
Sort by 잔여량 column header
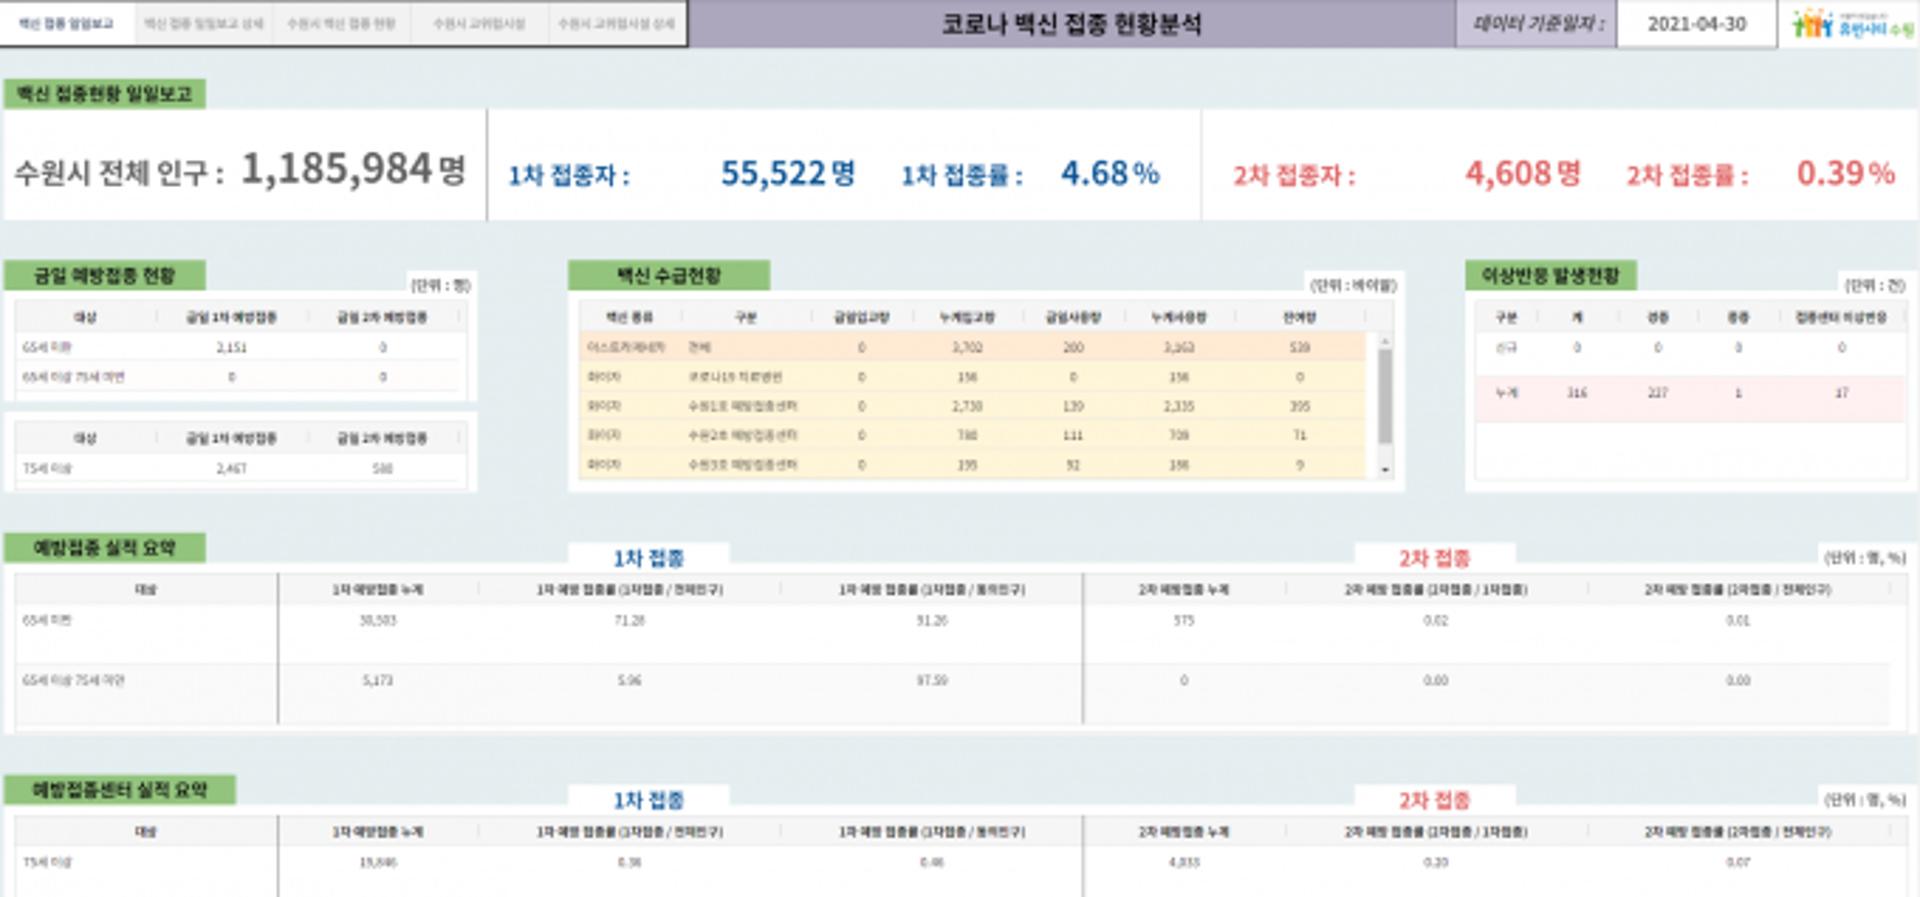pos(1299,317)
